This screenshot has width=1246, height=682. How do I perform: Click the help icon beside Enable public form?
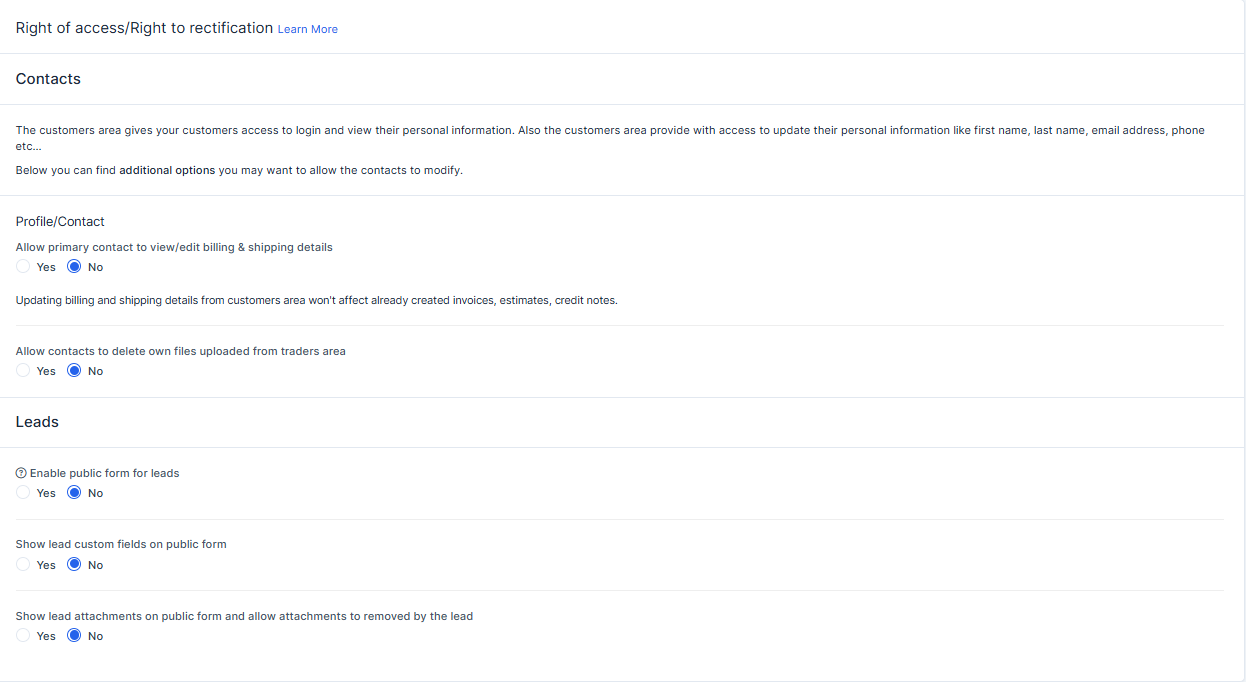(x=21, y=473)
